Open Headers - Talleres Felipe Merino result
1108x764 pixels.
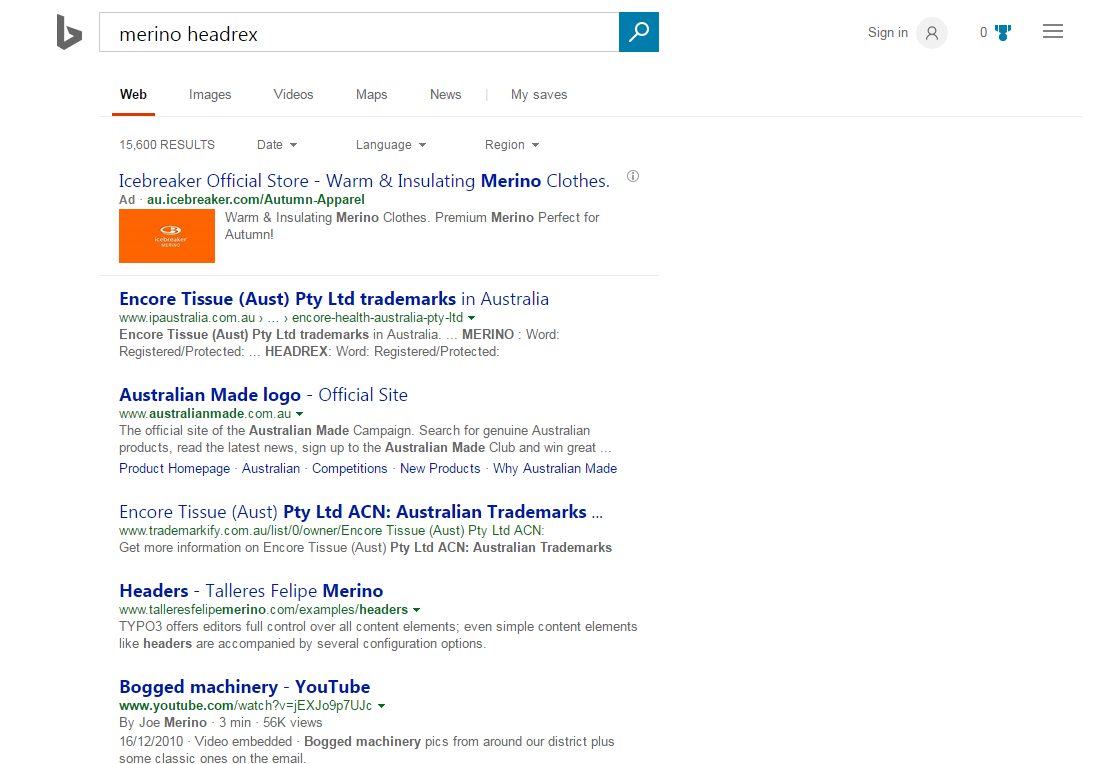(x=251, y=591)
